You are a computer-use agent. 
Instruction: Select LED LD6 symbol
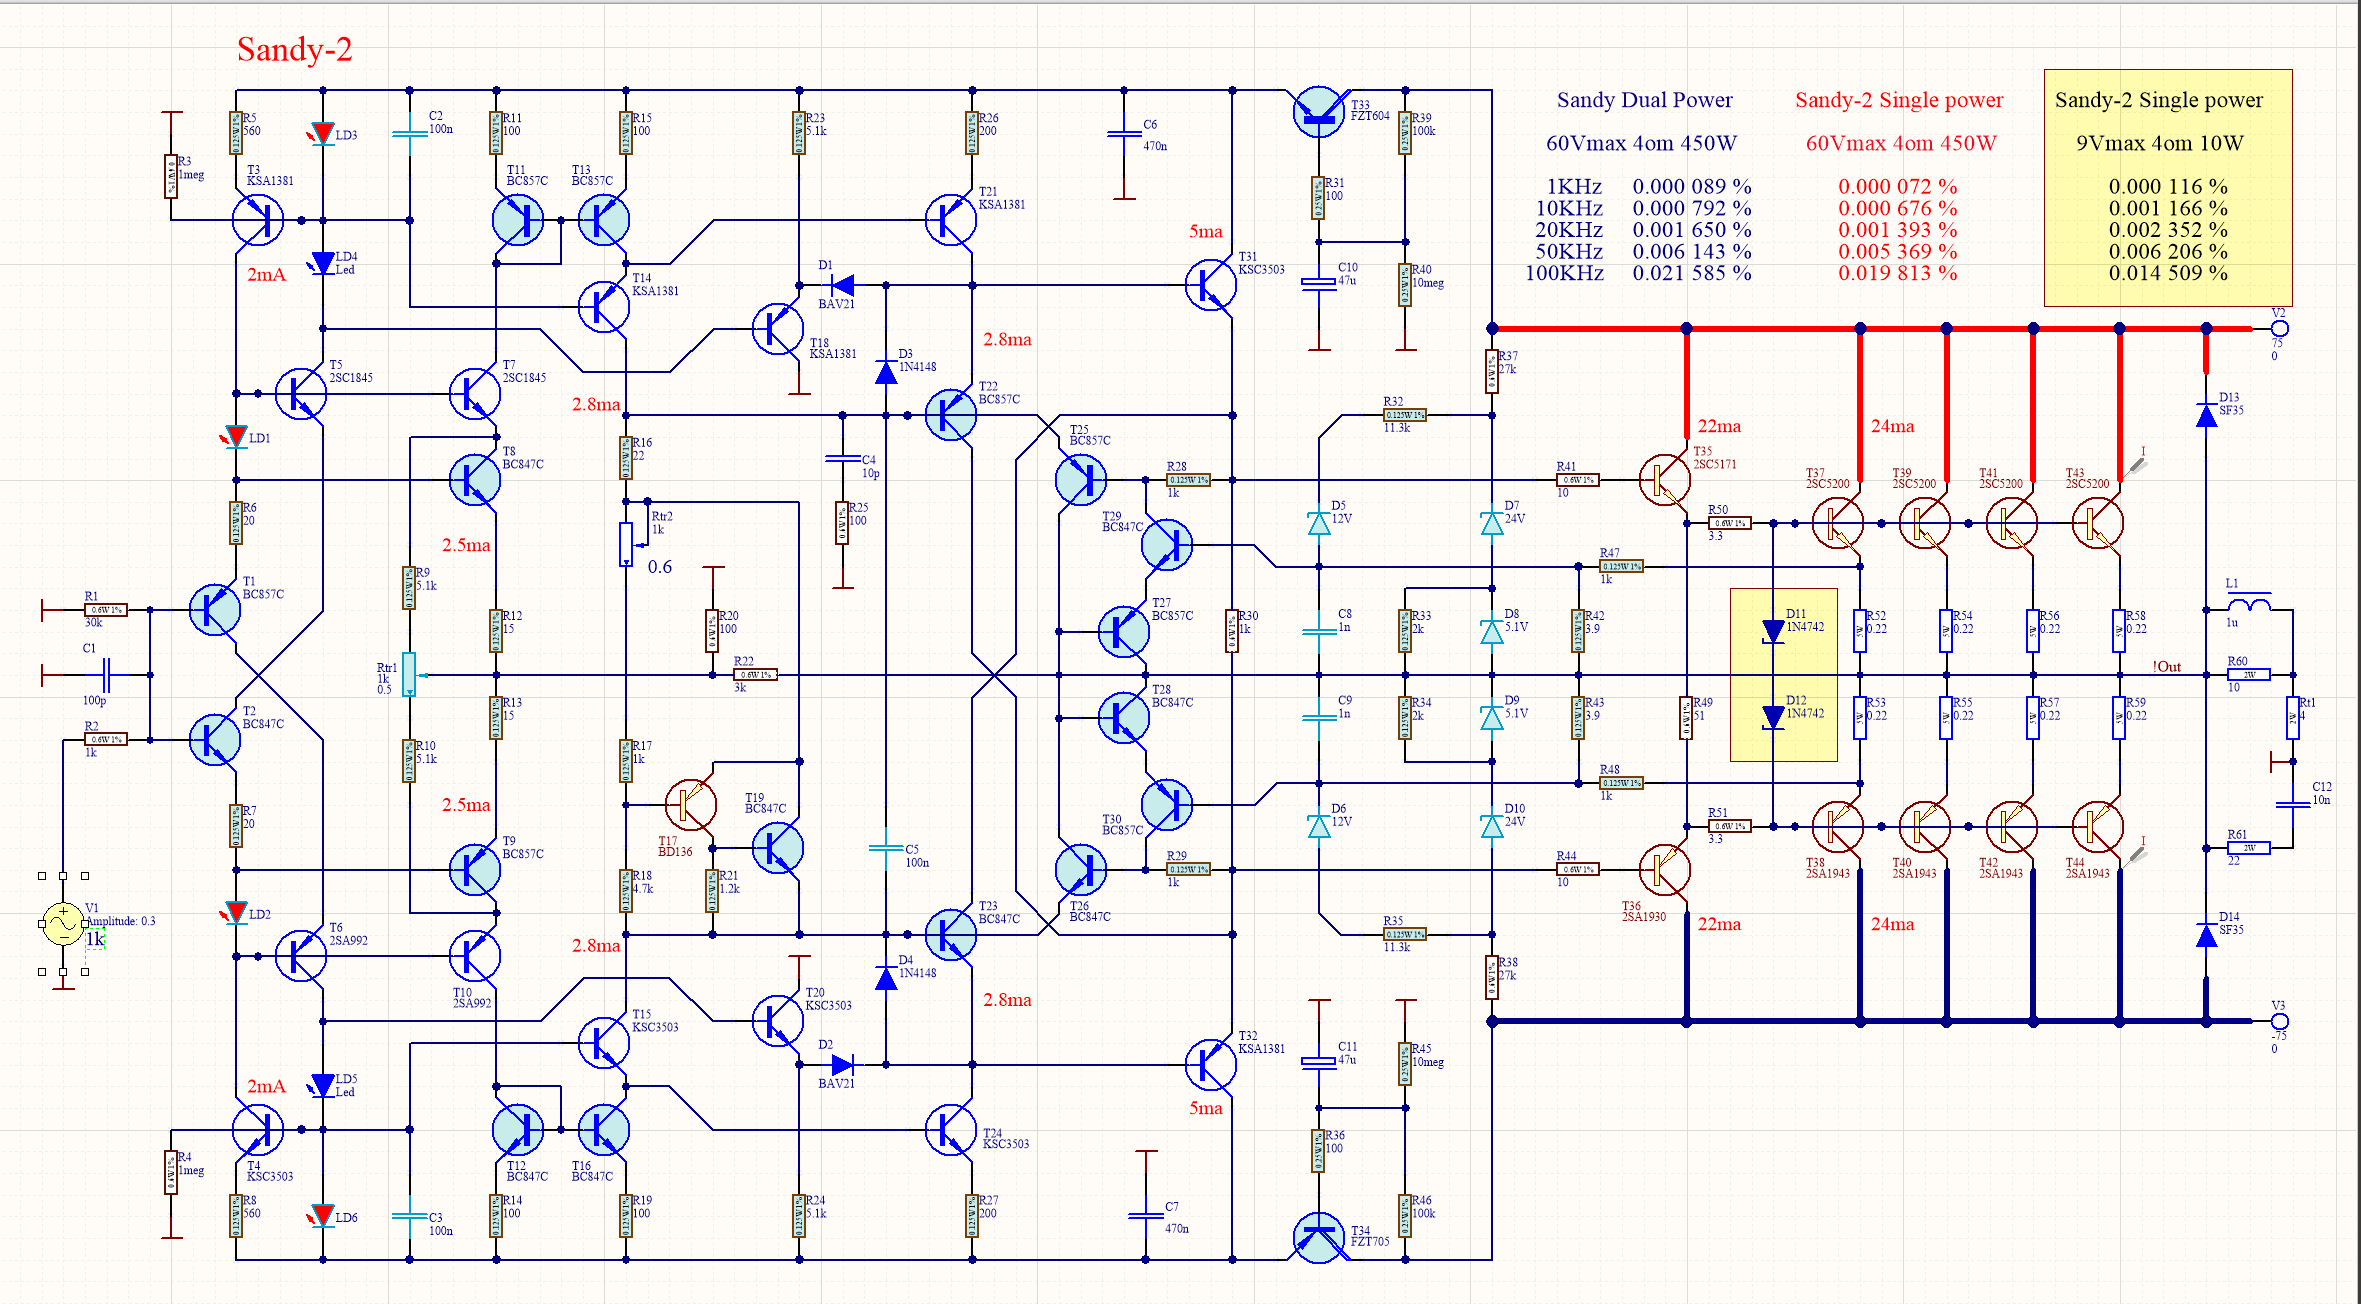point(322,1216)
